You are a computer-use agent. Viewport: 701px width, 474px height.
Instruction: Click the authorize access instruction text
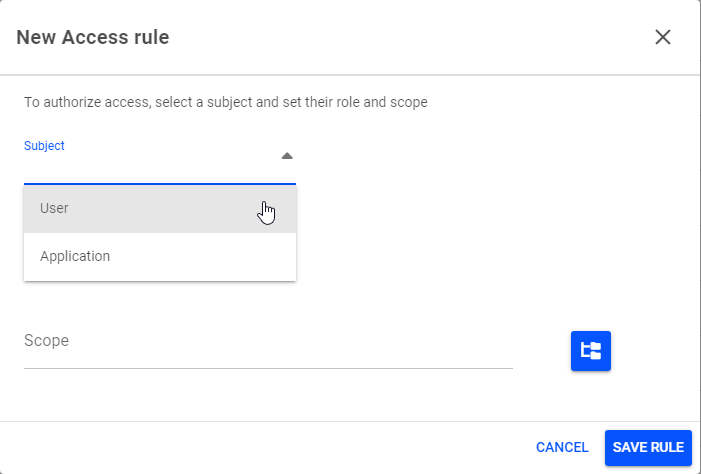tap(226, 102)
